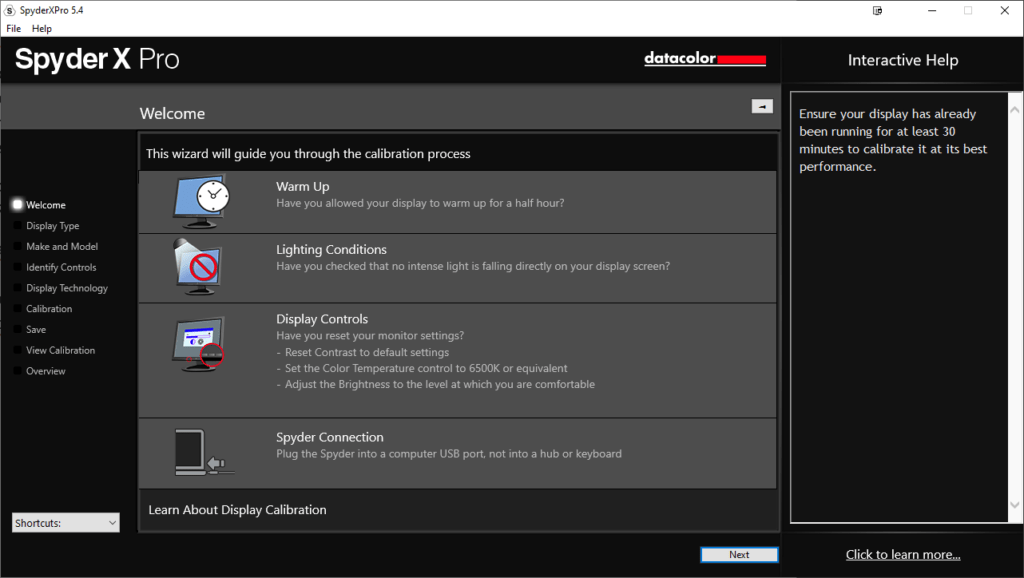Image resolution: width=1024 pixels, height=578 pixels.
Task: Open the Help menu
Action: (x=42, y=29)
